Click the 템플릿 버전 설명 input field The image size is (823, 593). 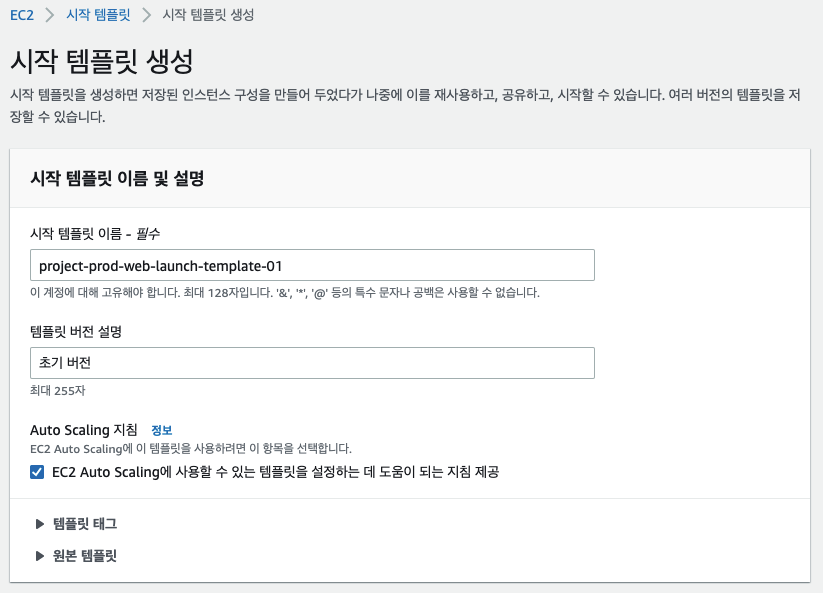point(312,363)
